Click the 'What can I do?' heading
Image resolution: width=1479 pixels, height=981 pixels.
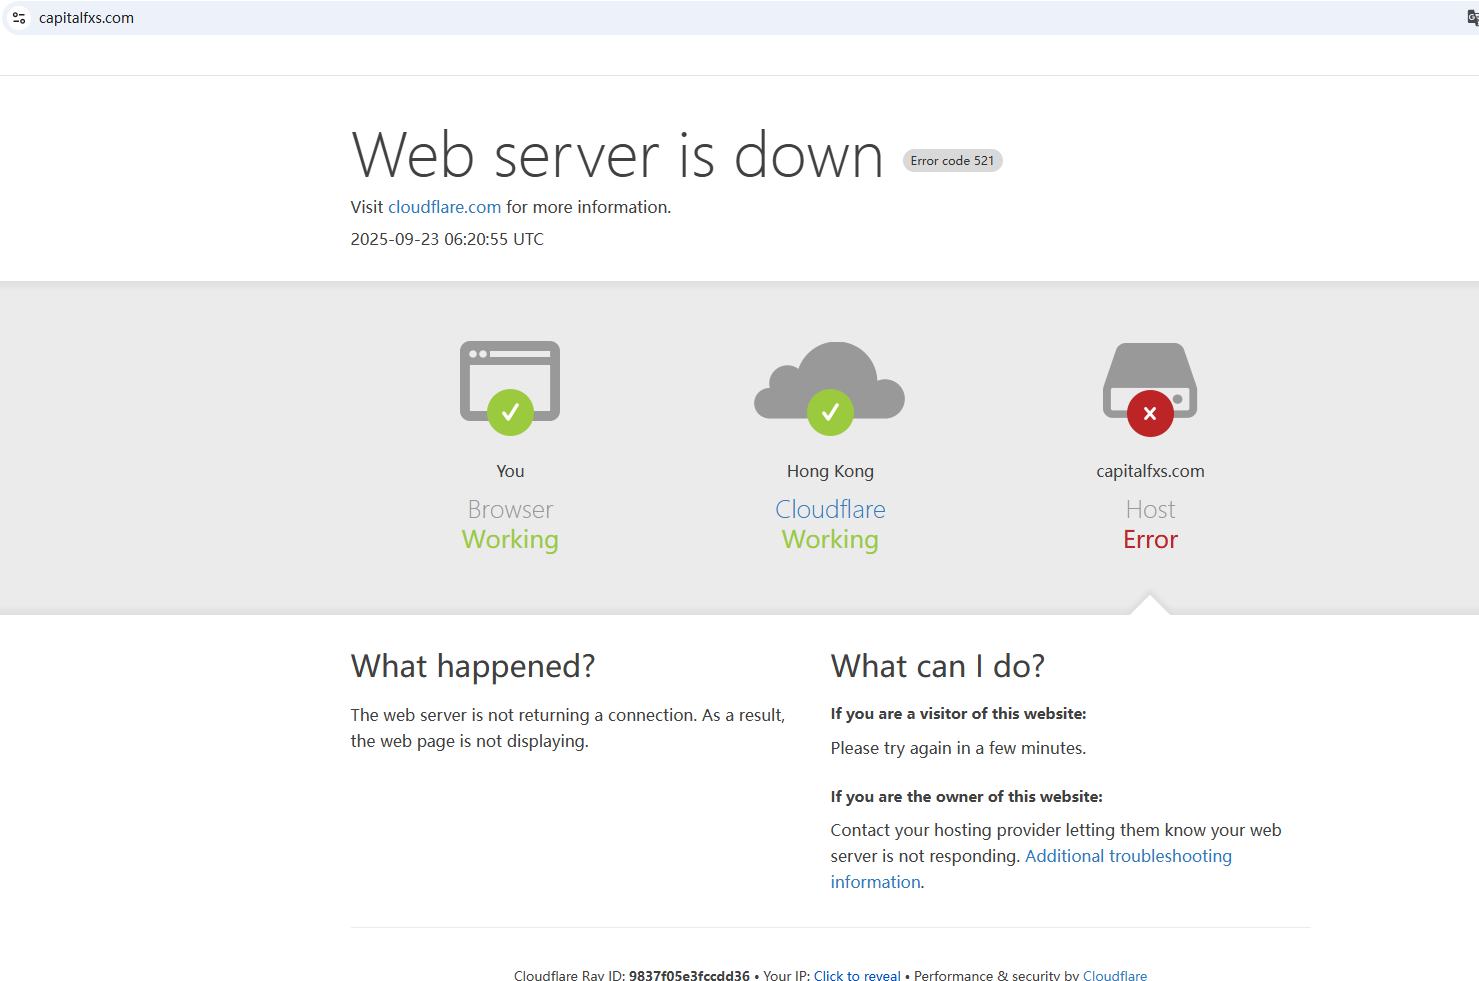click(937, 666)
